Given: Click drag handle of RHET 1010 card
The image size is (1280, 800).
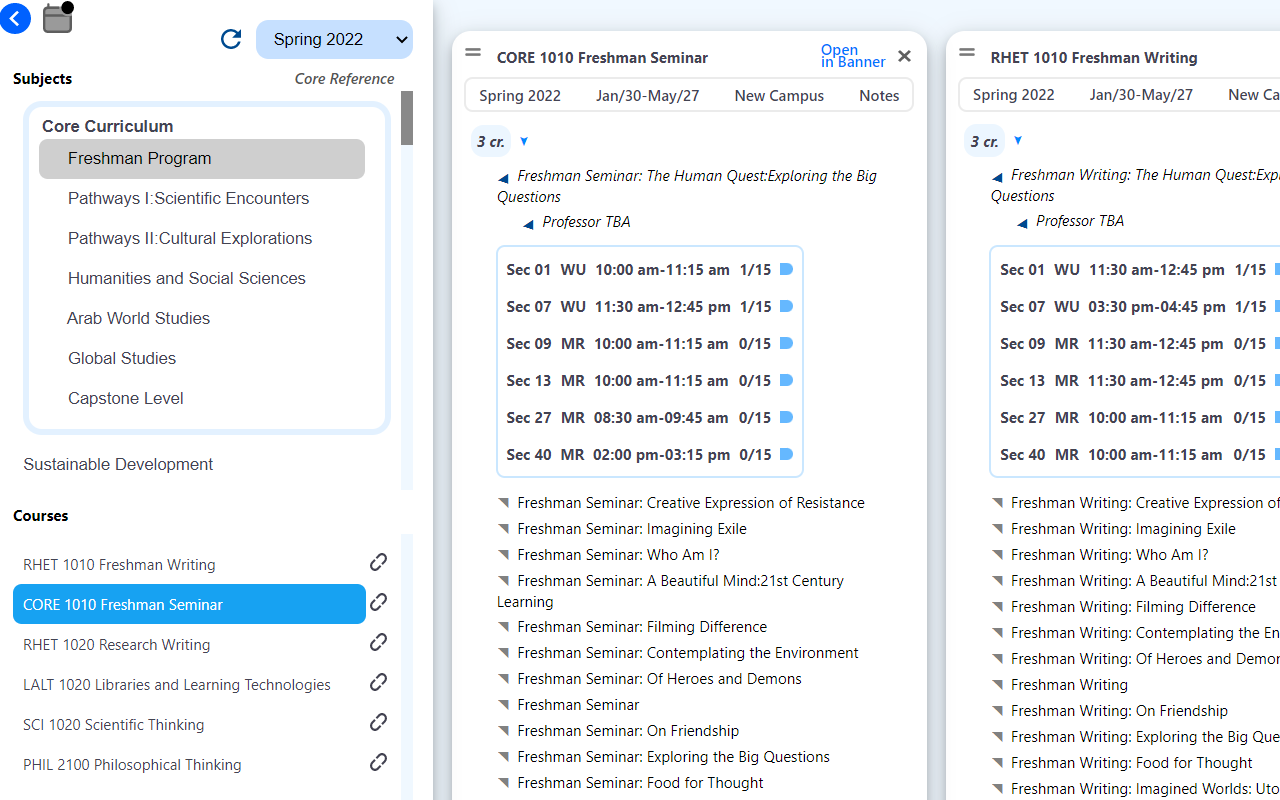Looking at the screenshot, I should [x=967, y=53].
